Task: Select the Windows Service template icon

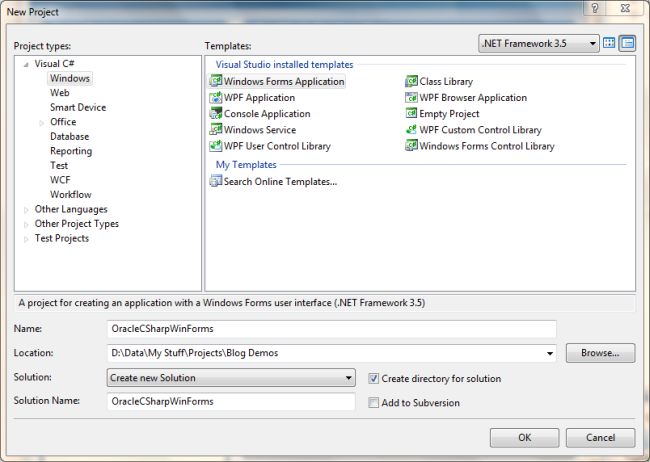Action: coord(216,129)
